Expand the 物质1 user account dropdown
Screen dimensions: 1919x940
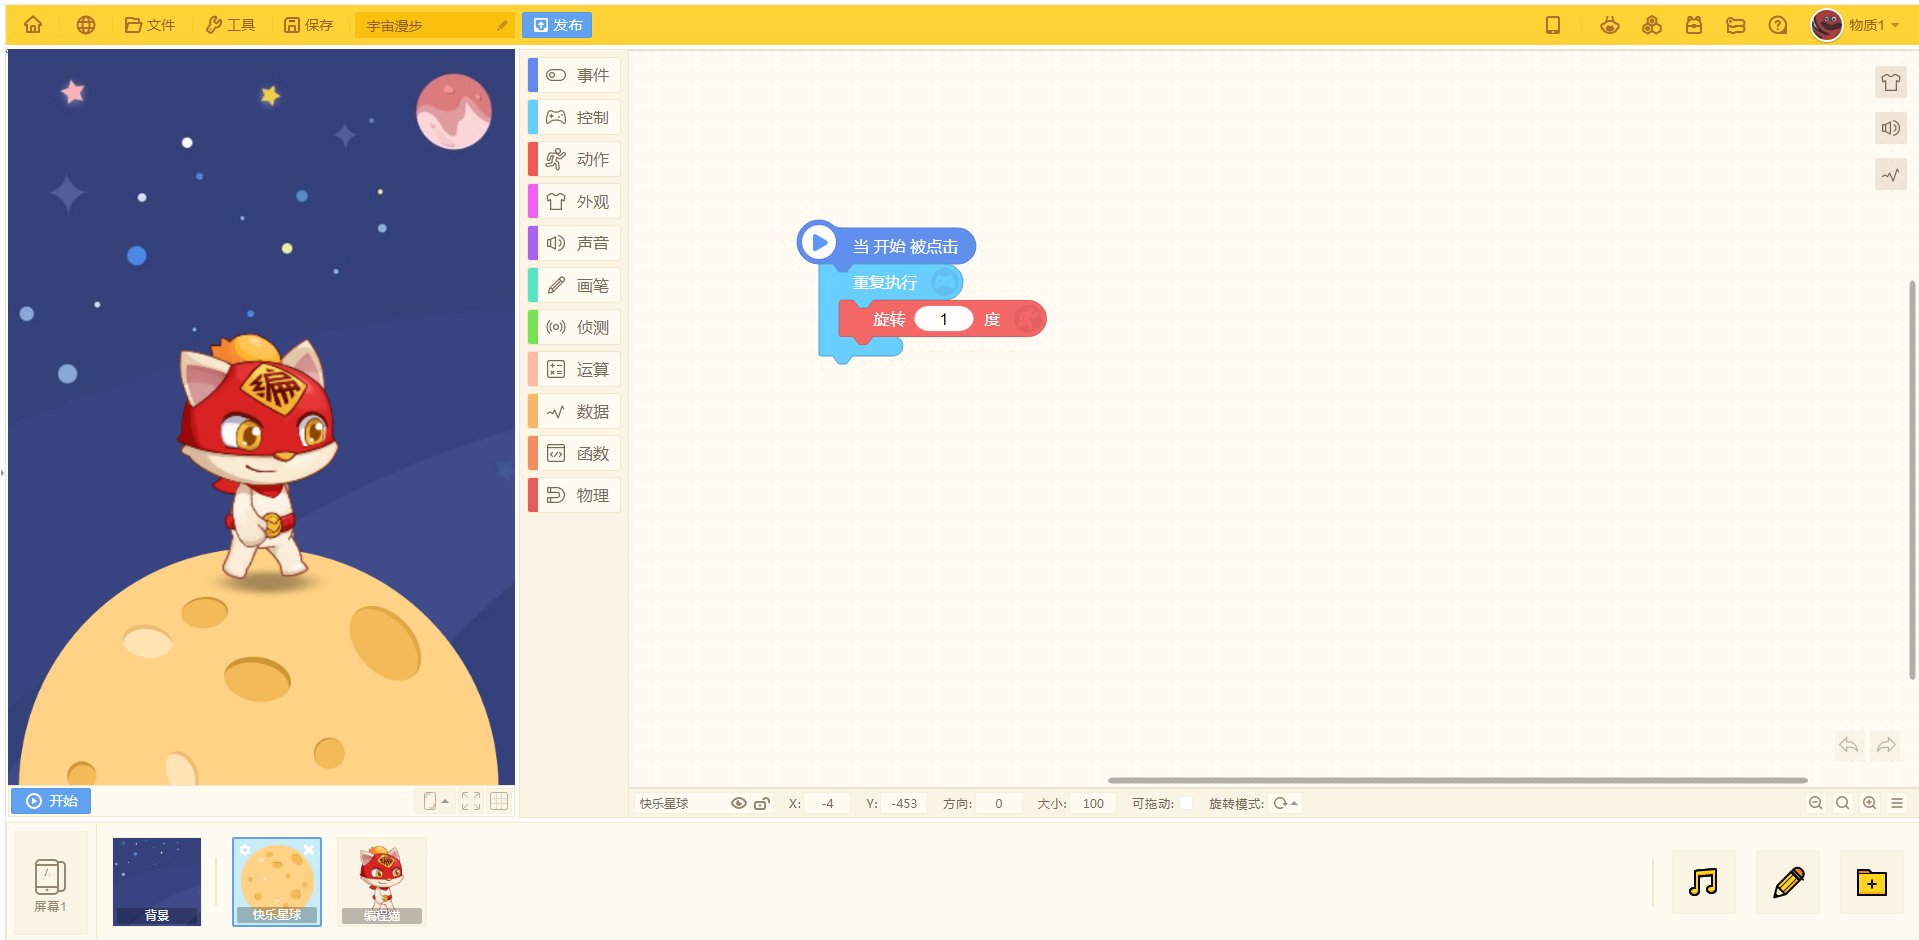(x=1873, y=25)
